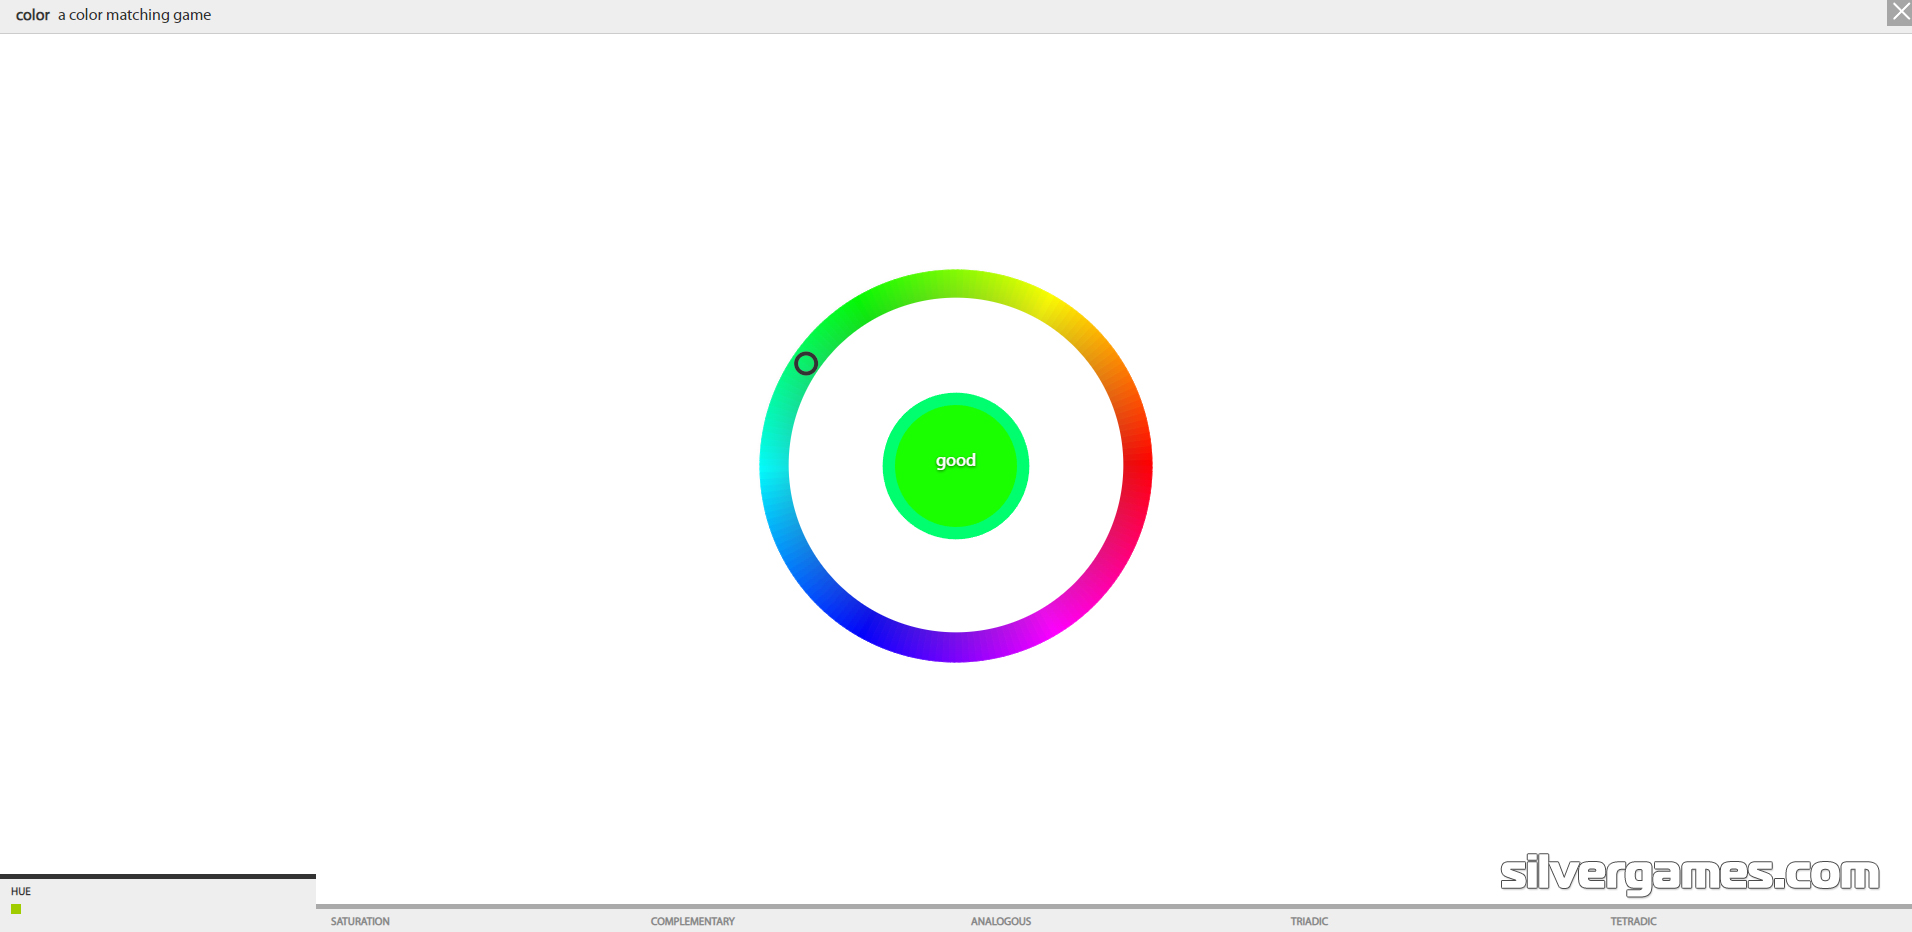
Task: Click the dark ring handle on the color wheel
Action: [806, 363]
